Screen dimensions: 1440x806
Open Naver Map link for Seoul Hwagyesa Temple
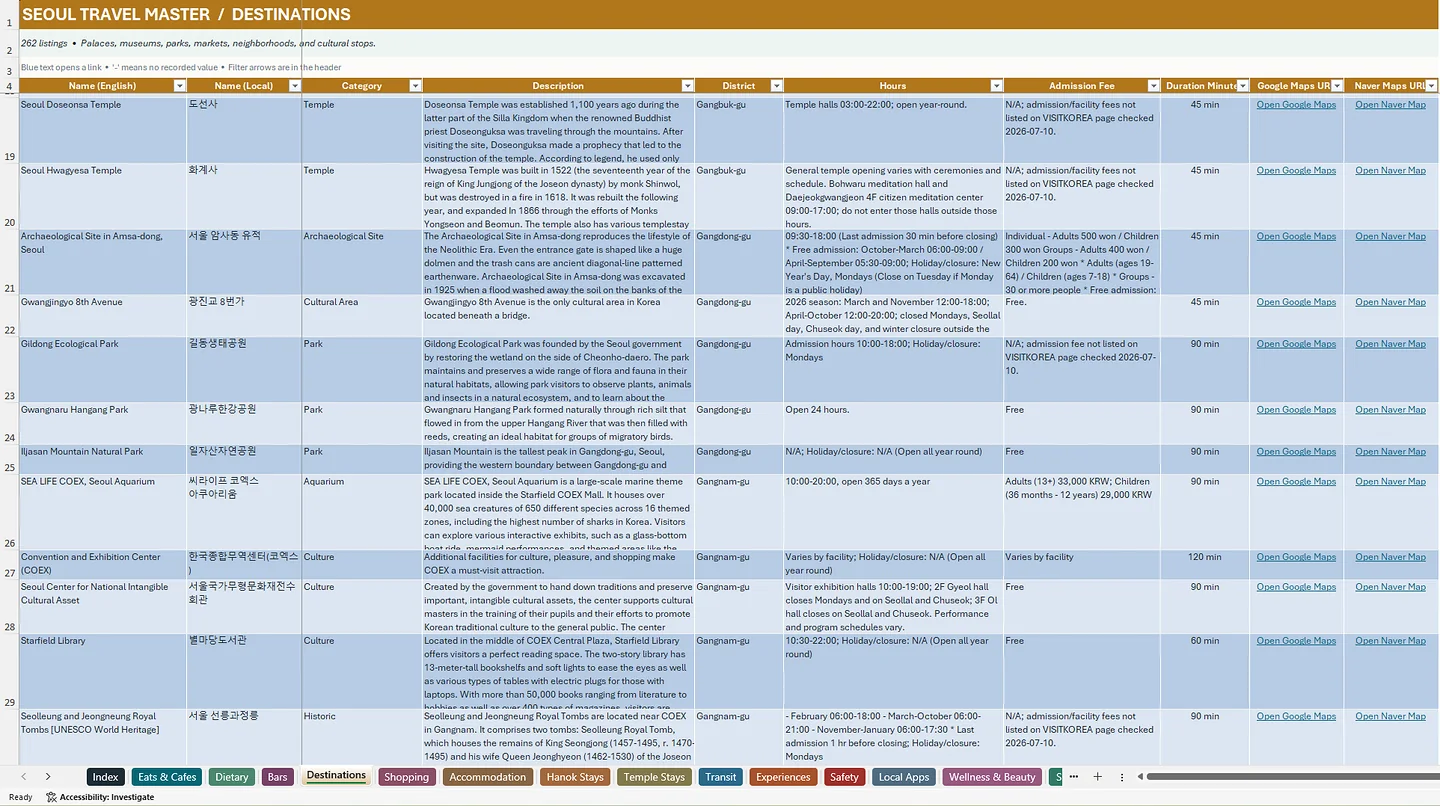click(x=1390, y=171)
